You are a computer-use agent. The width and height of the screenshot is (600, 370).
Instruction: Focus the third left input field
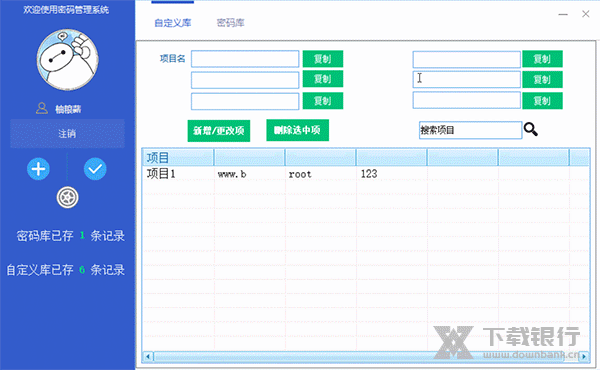(245, 101)
